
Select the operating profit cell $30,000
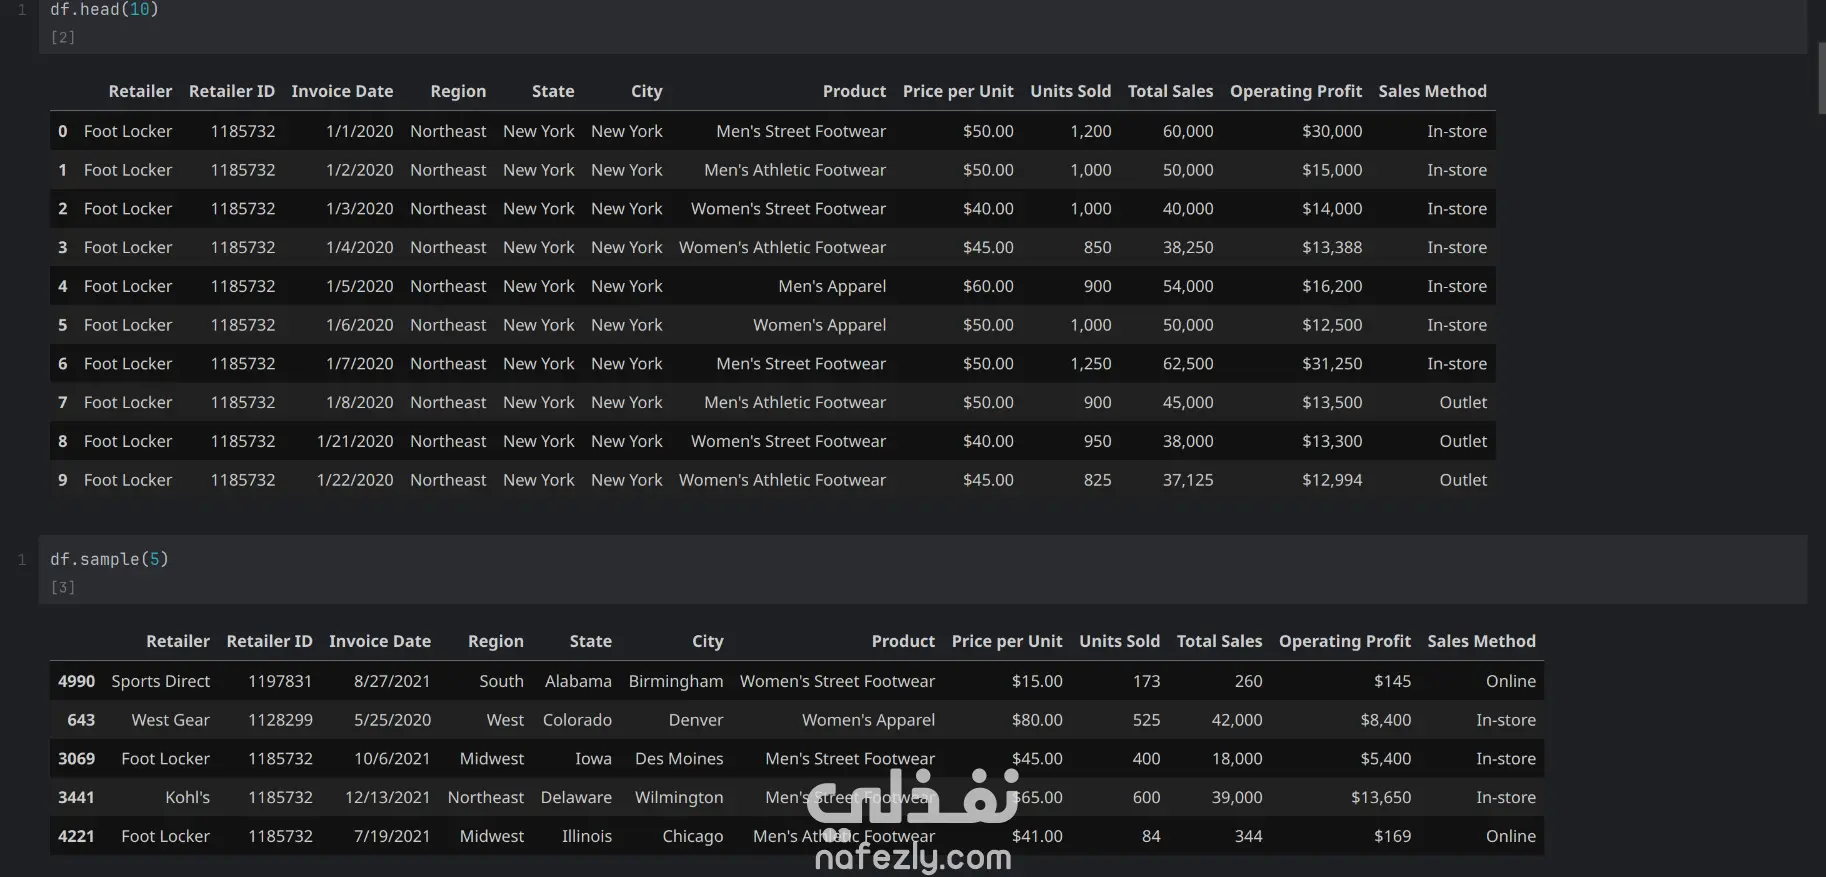point(1332,131)
